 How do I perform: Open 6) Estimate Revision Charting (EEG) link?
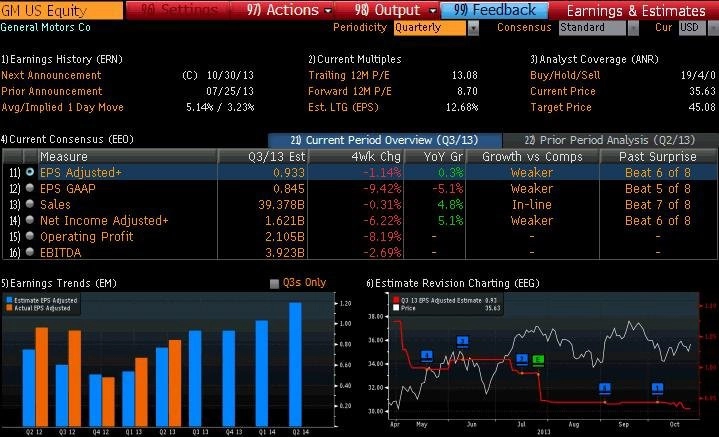[x=453, y=283]
